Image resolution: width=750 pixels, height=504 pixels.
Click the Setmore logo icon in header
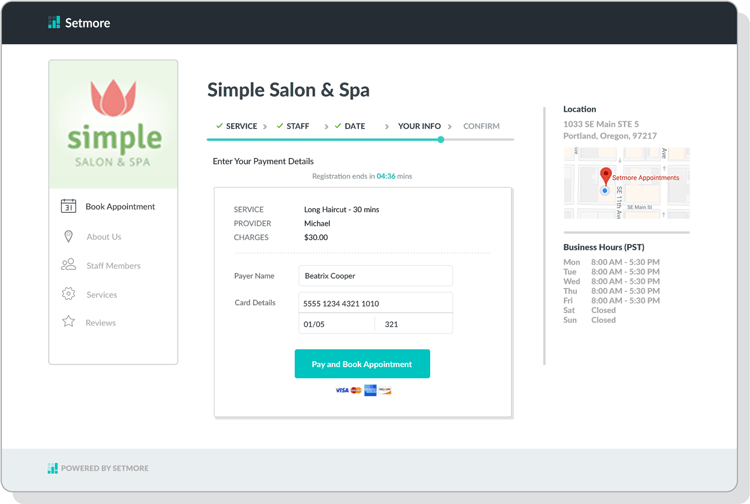(54, 22)
